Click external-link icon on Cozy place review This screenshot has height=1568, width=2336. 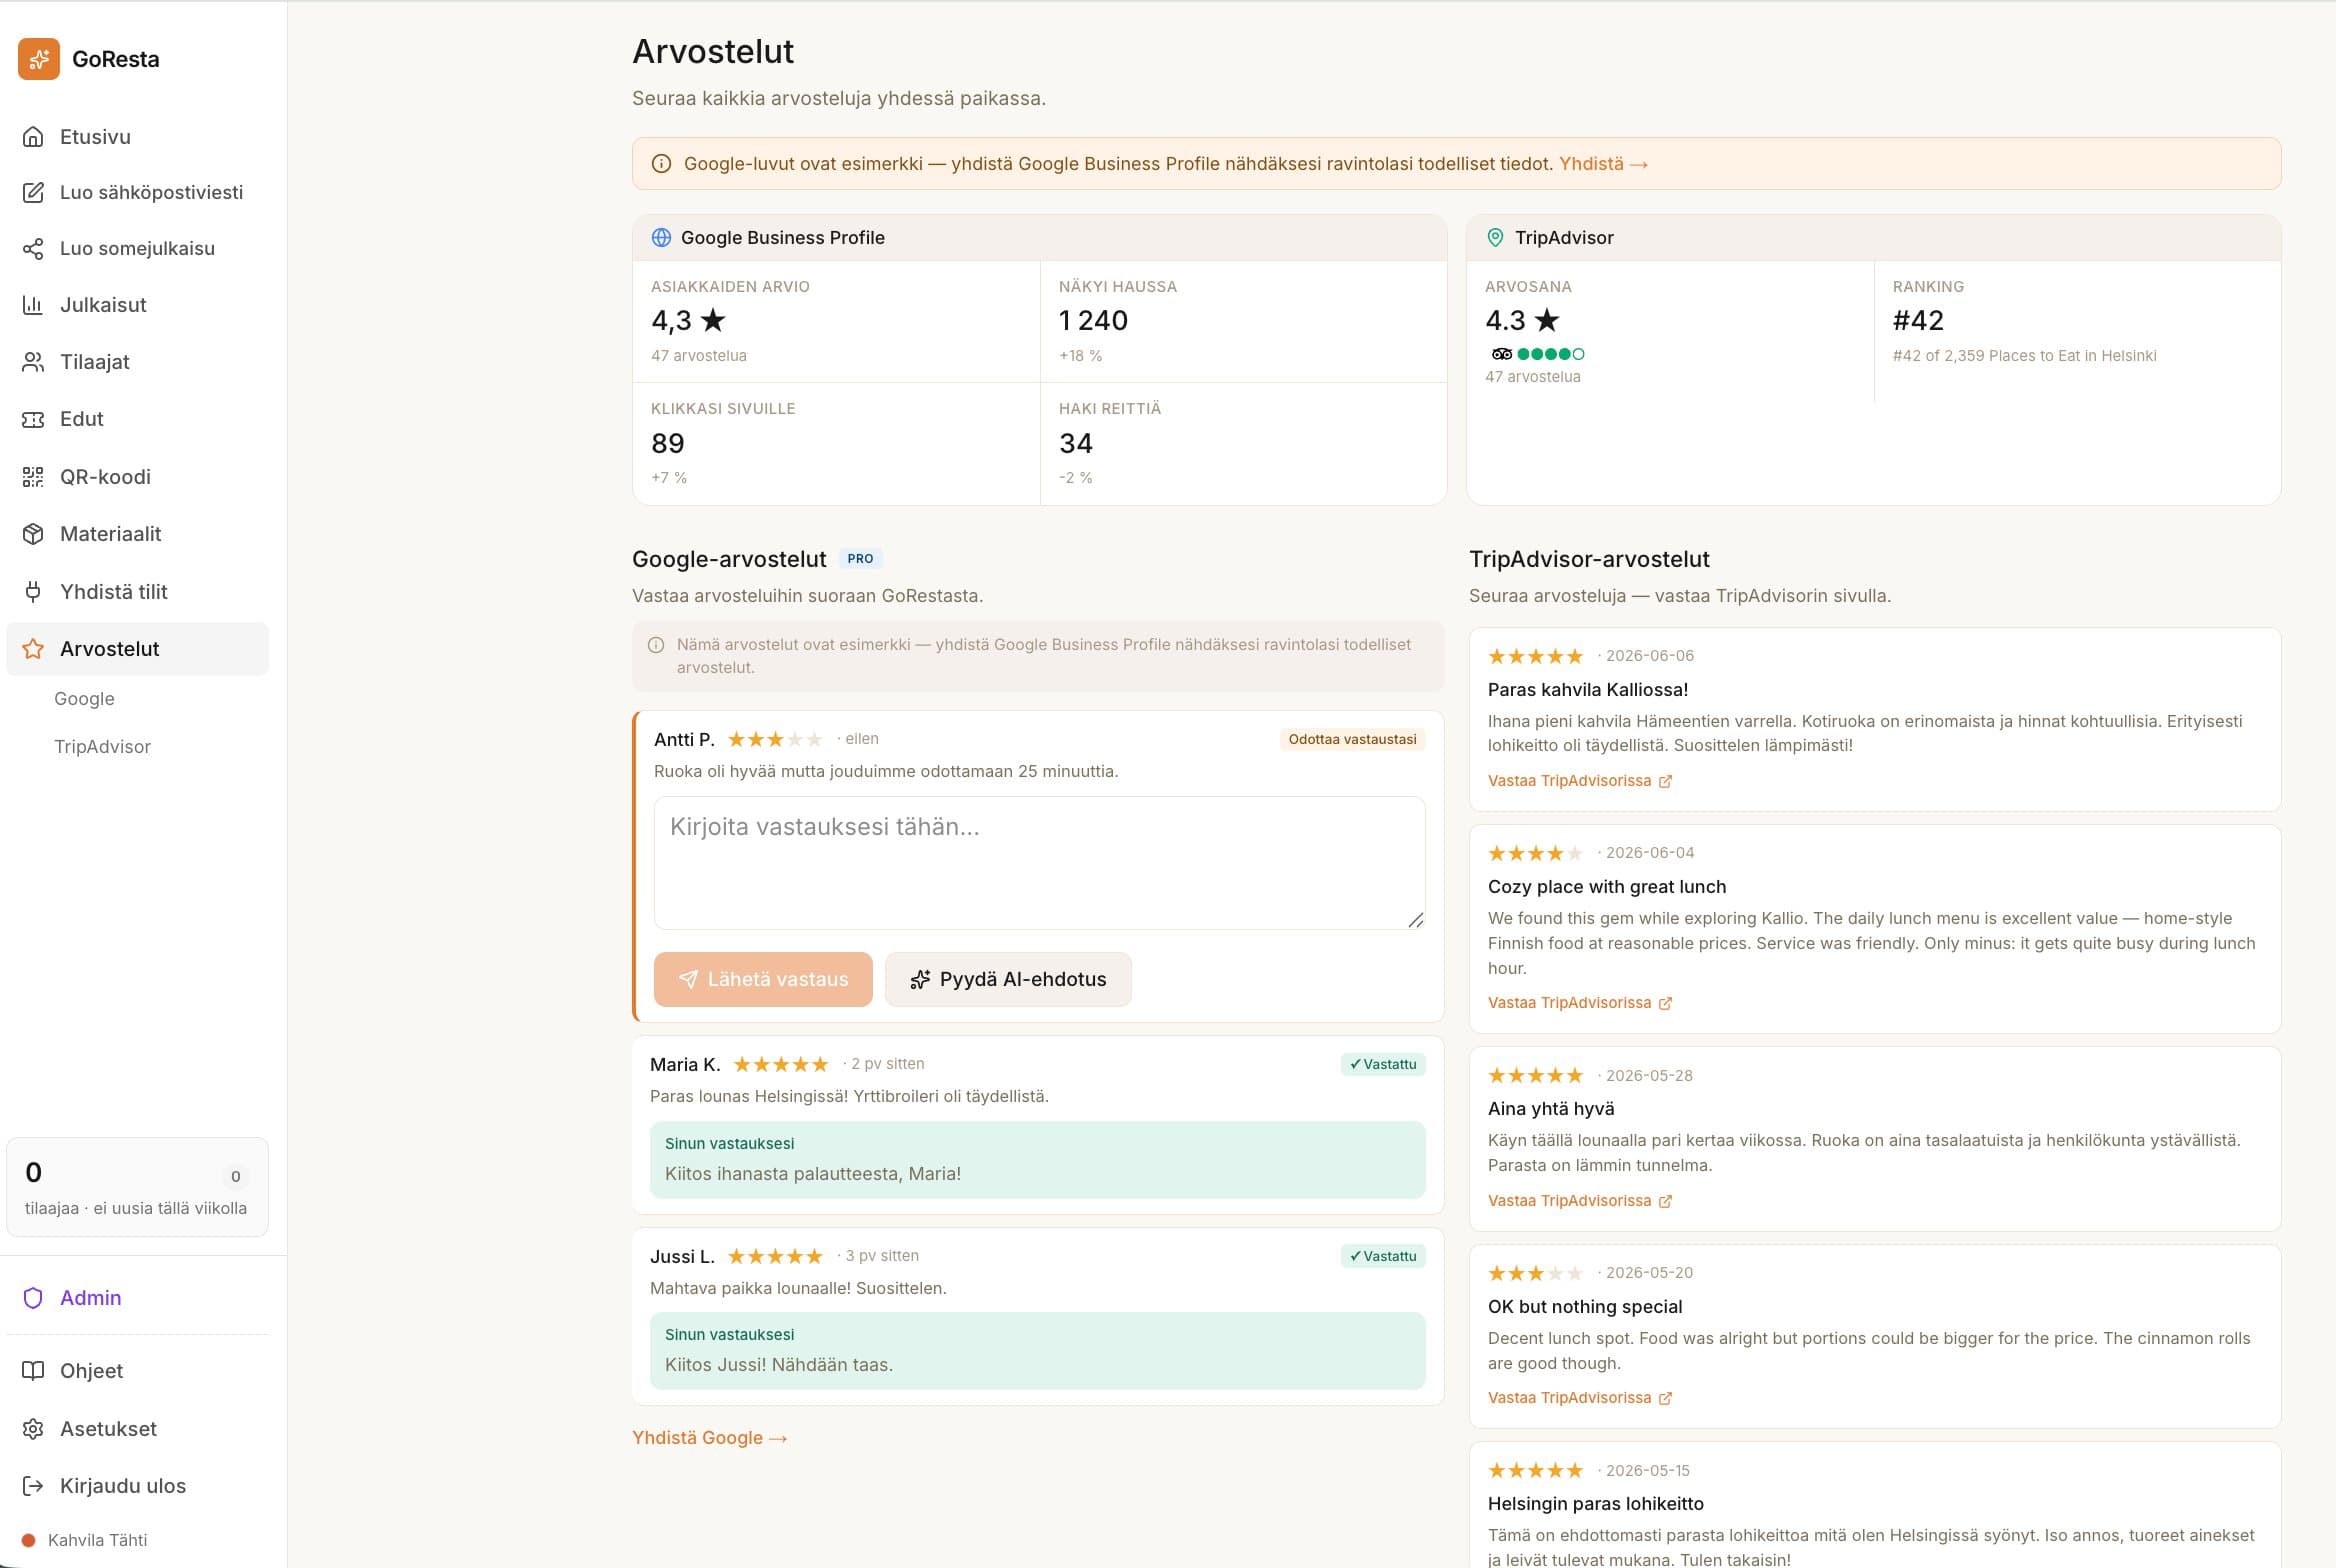point(1665,1004)
